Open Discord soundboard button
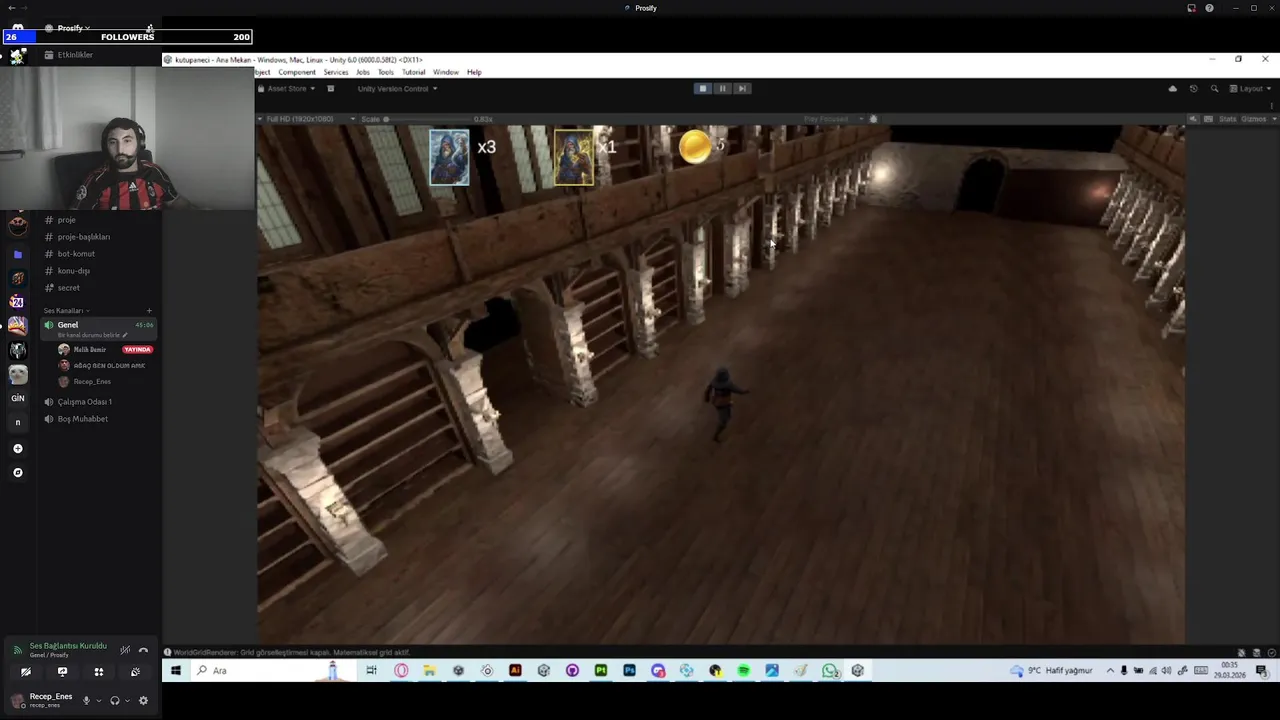Viewport: 1280px width, 720px height. tap(135, 672)
